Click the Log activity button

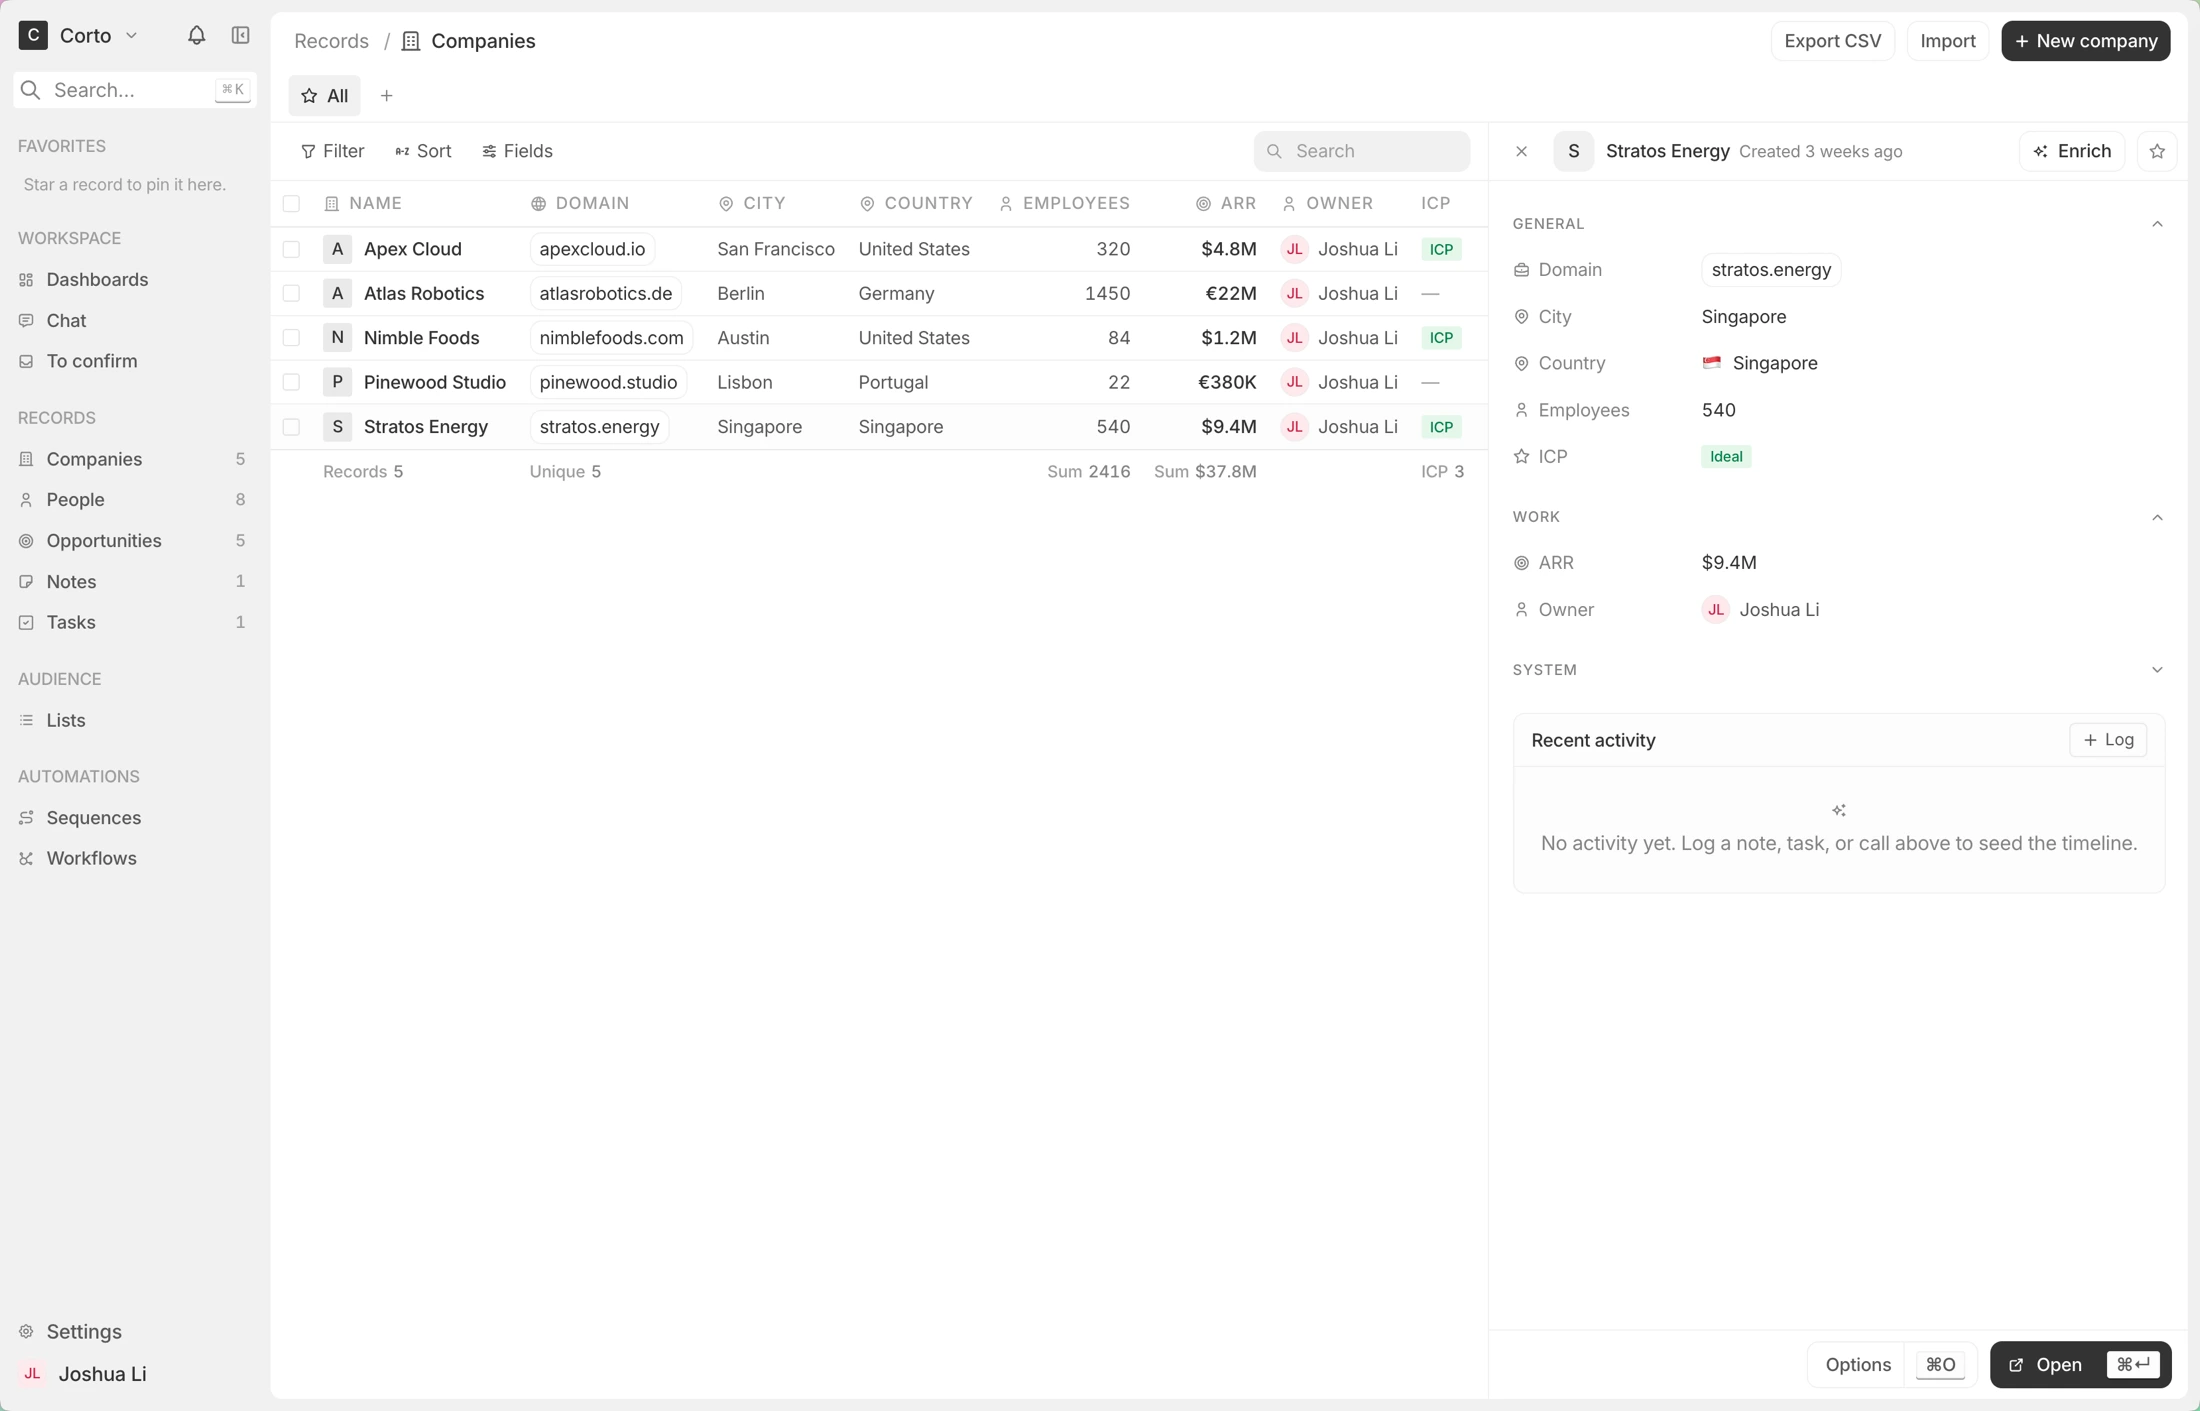(2107, 740)
